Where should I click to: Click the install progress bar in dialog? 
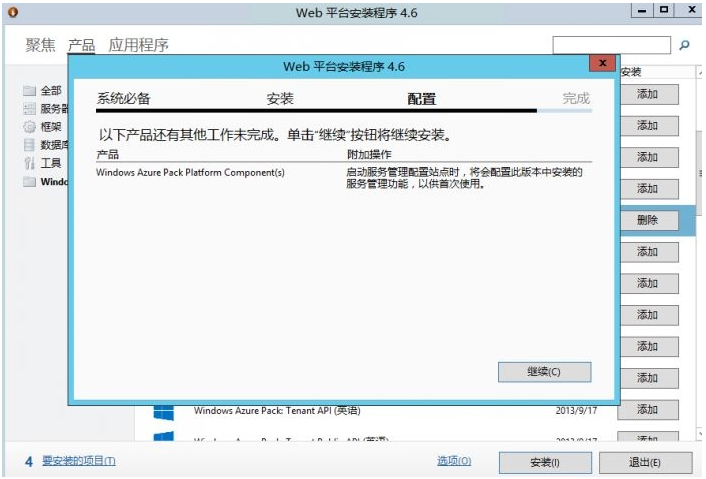click(x=344, y=110)
